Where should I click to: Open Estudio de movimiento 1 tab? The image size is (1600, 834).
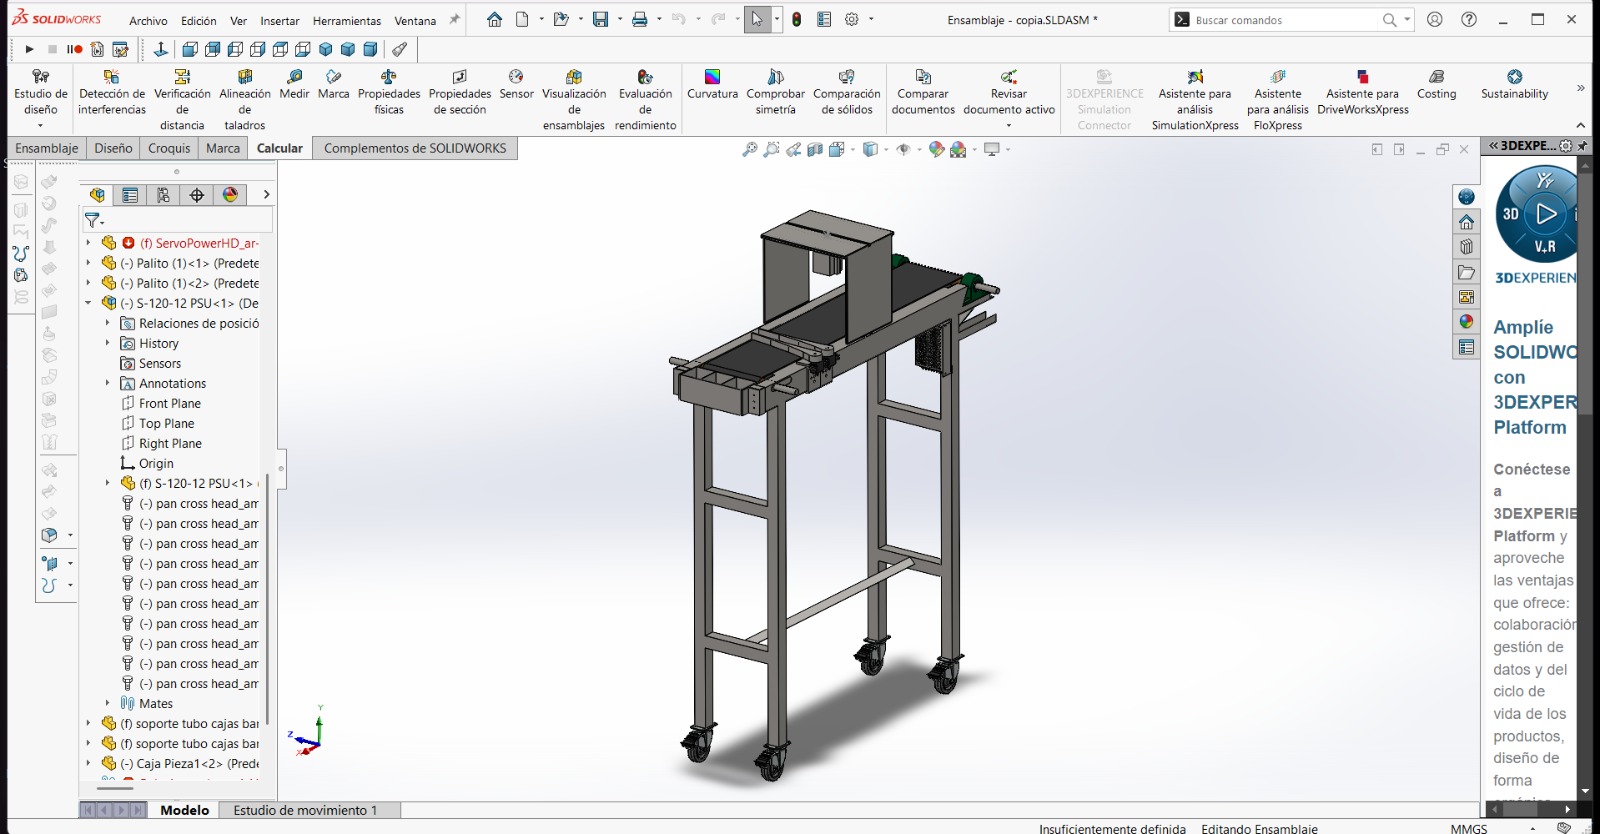(305, 810)
